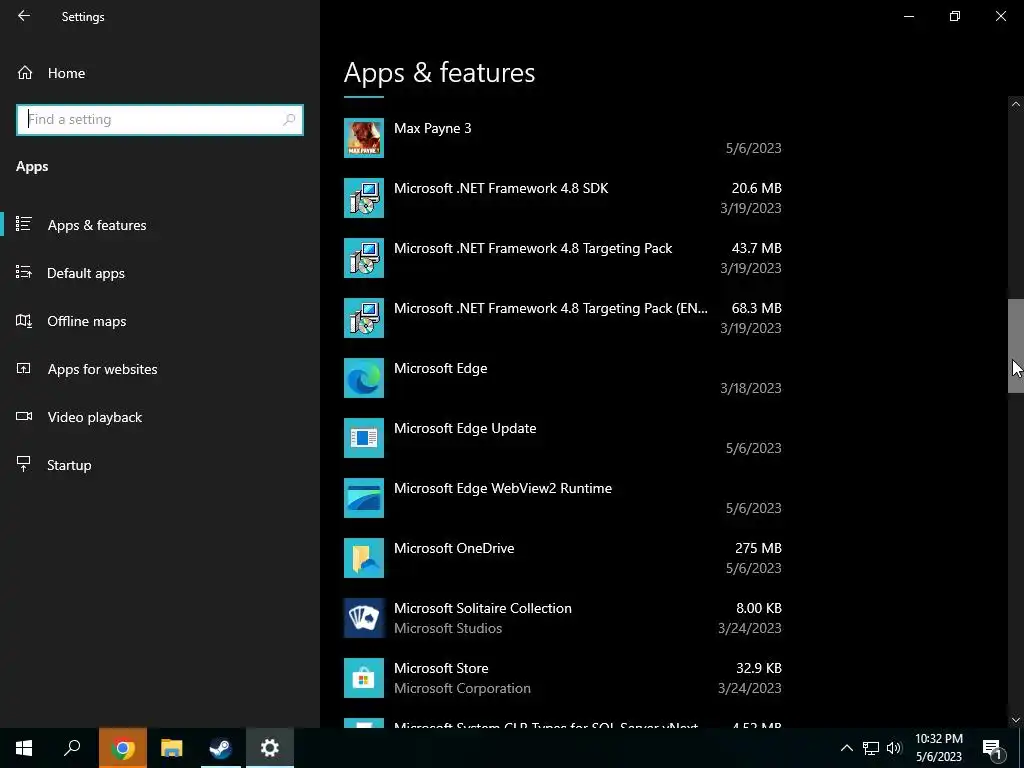
Task: Open the notification action center icon
Action: pyautogui.click(x=992, y=749)
